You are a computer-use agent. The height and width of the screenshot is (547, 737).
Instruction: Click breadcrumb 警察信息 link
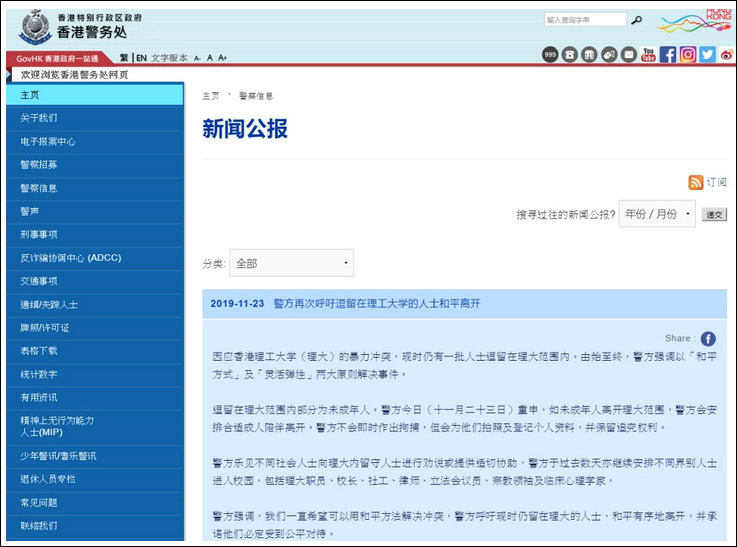pos(256,96)
